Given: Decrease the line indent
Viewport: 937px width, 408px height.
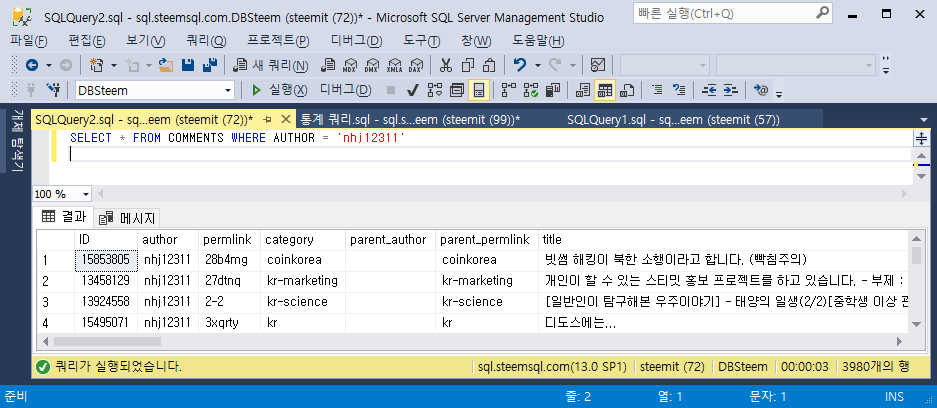Looking at the screenshot, I should (709, 90).
